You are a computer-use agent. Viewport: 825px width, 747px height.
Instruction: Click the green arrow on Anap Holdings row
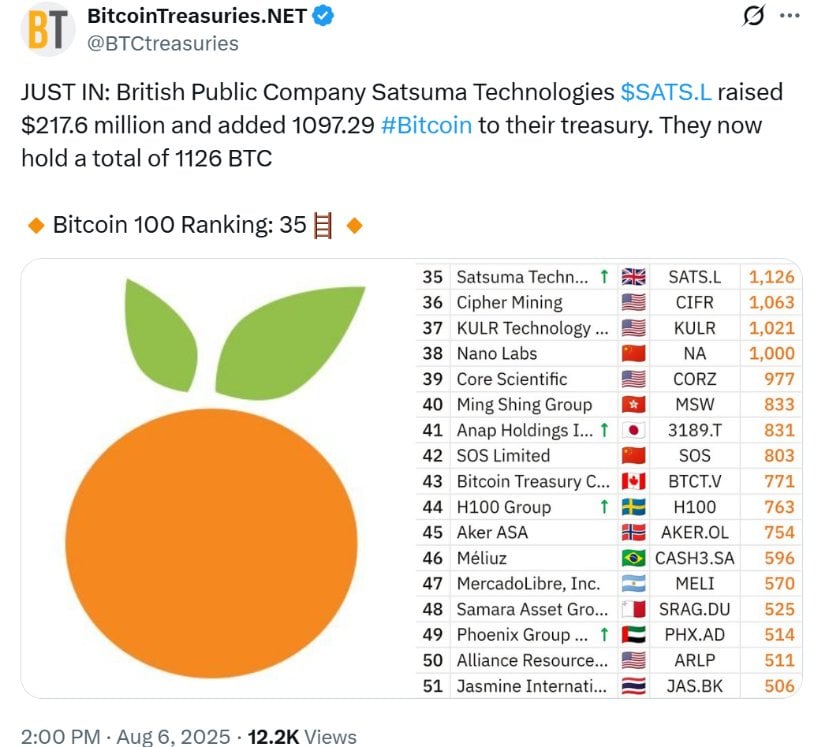[x=605, y=430]
